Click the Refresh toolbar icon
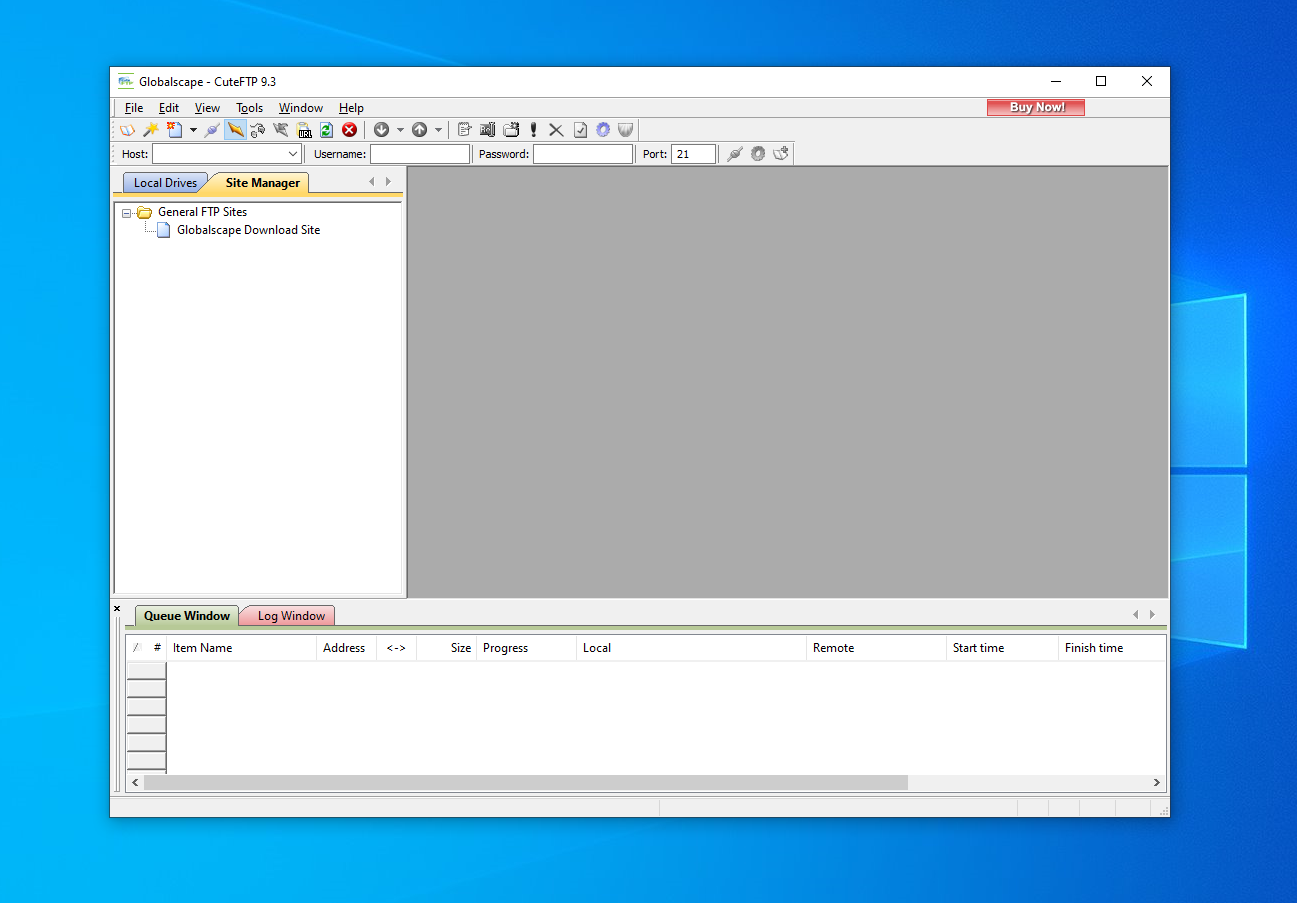The image size is (1297, 903). [x=326, y=129]
